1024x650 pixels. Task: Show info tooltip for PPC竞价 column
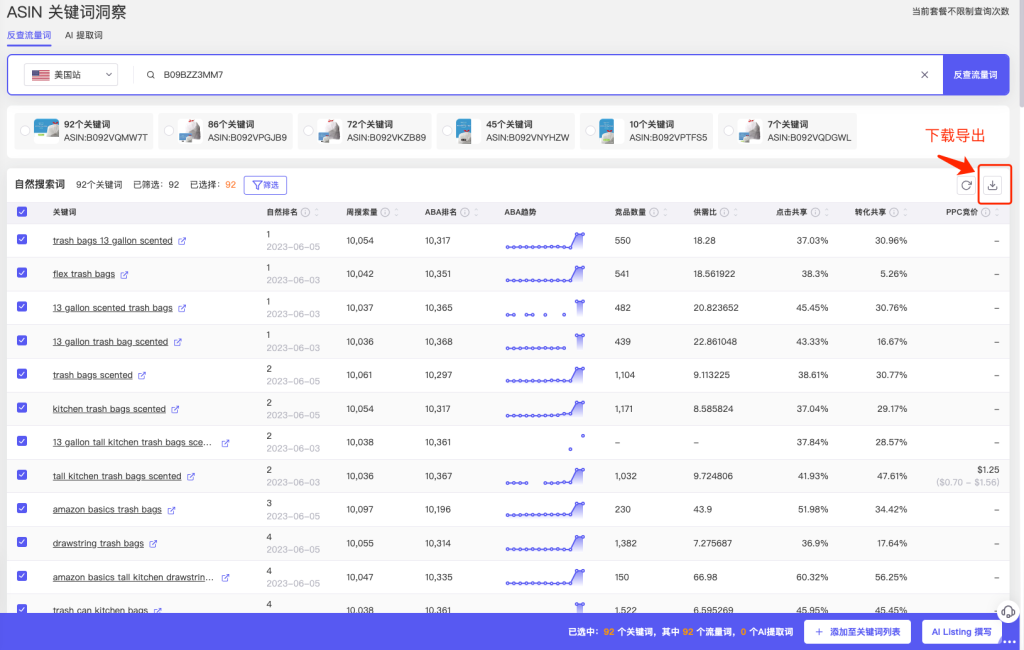pos(985,212)
